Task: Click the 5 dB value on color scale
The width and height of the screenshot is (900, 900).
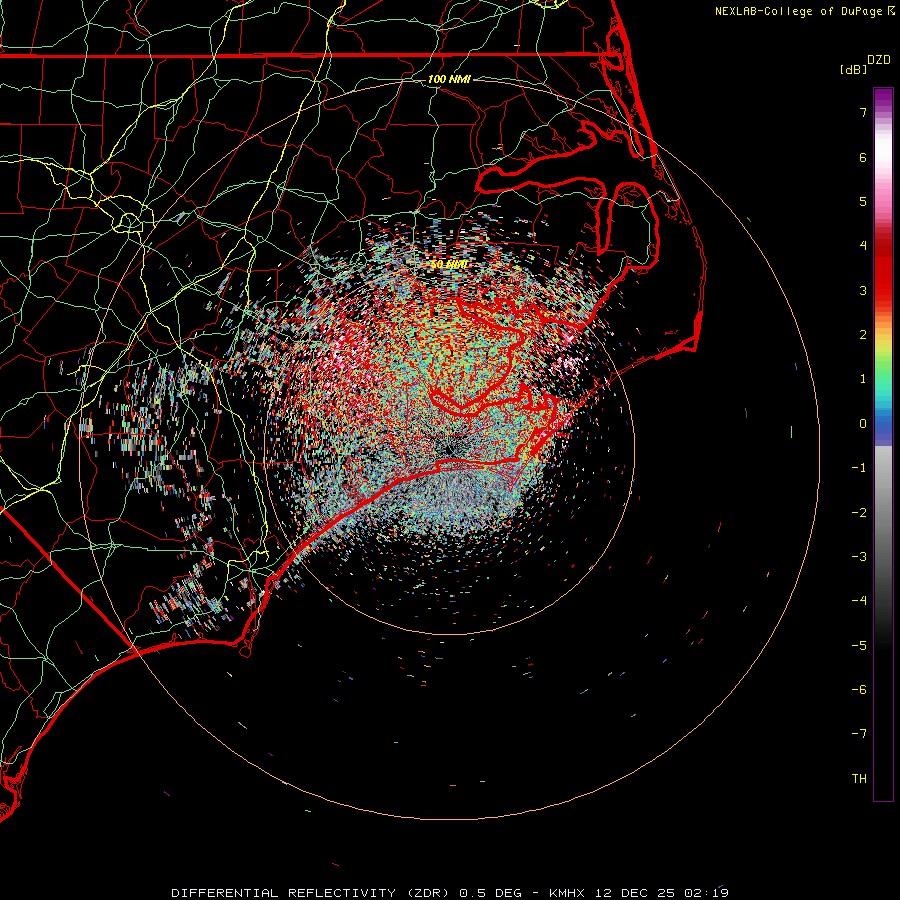Action: 863,201
